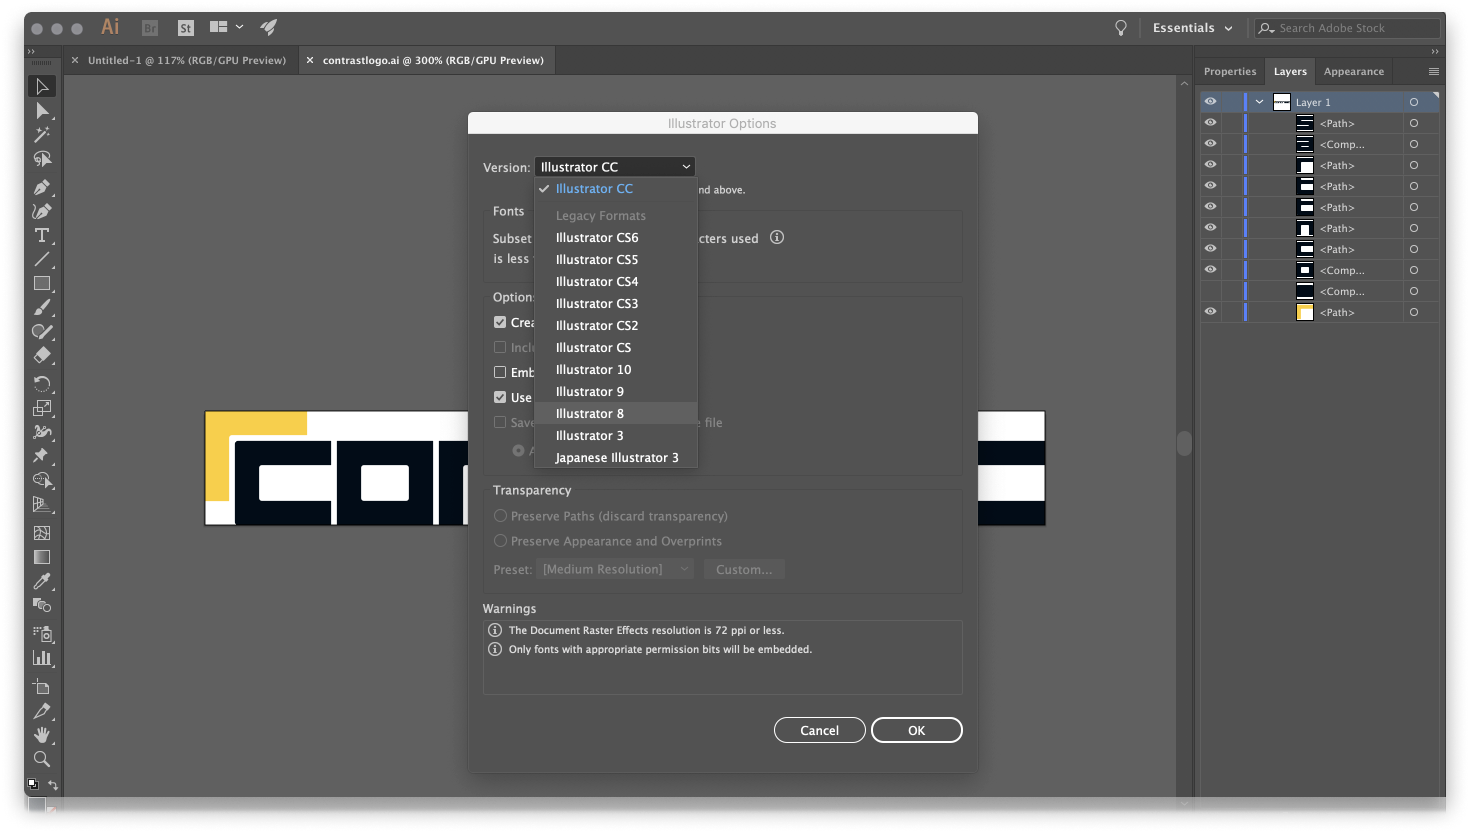
Task: Open the Version dropdown
Action: tap(615, 167)
